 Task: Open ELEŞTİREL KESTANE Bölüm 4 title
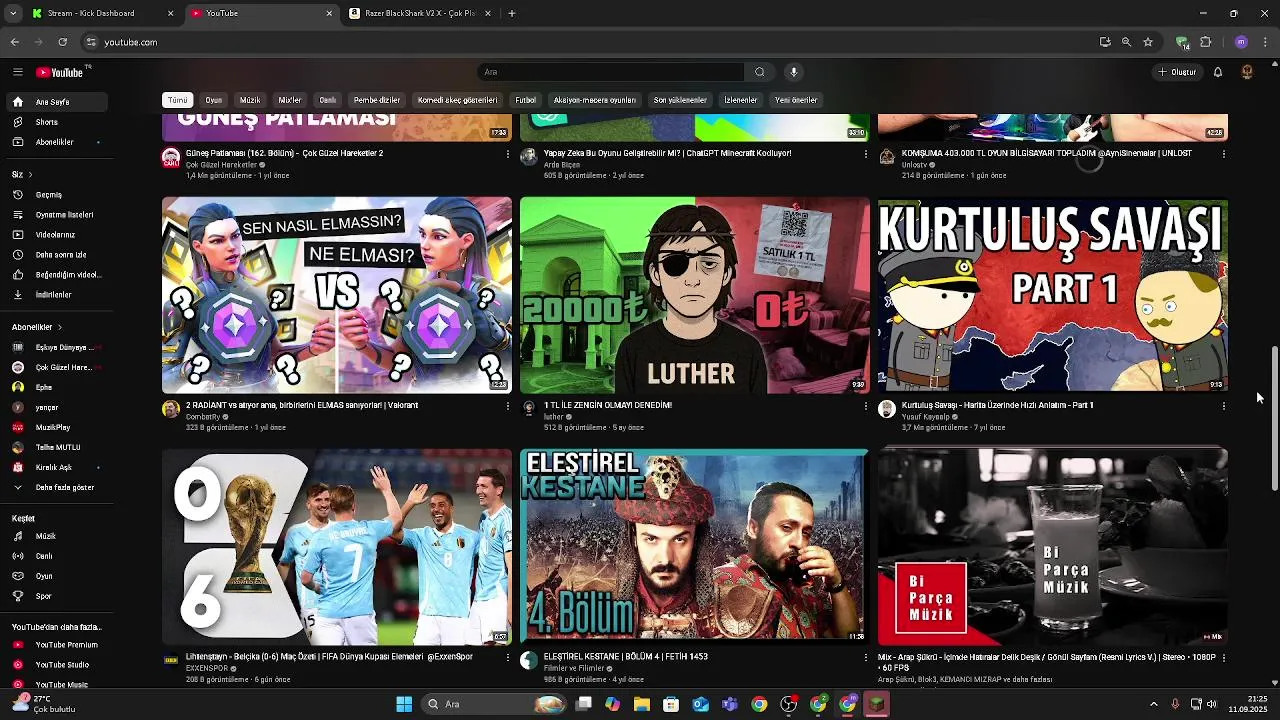coord(626,657)
